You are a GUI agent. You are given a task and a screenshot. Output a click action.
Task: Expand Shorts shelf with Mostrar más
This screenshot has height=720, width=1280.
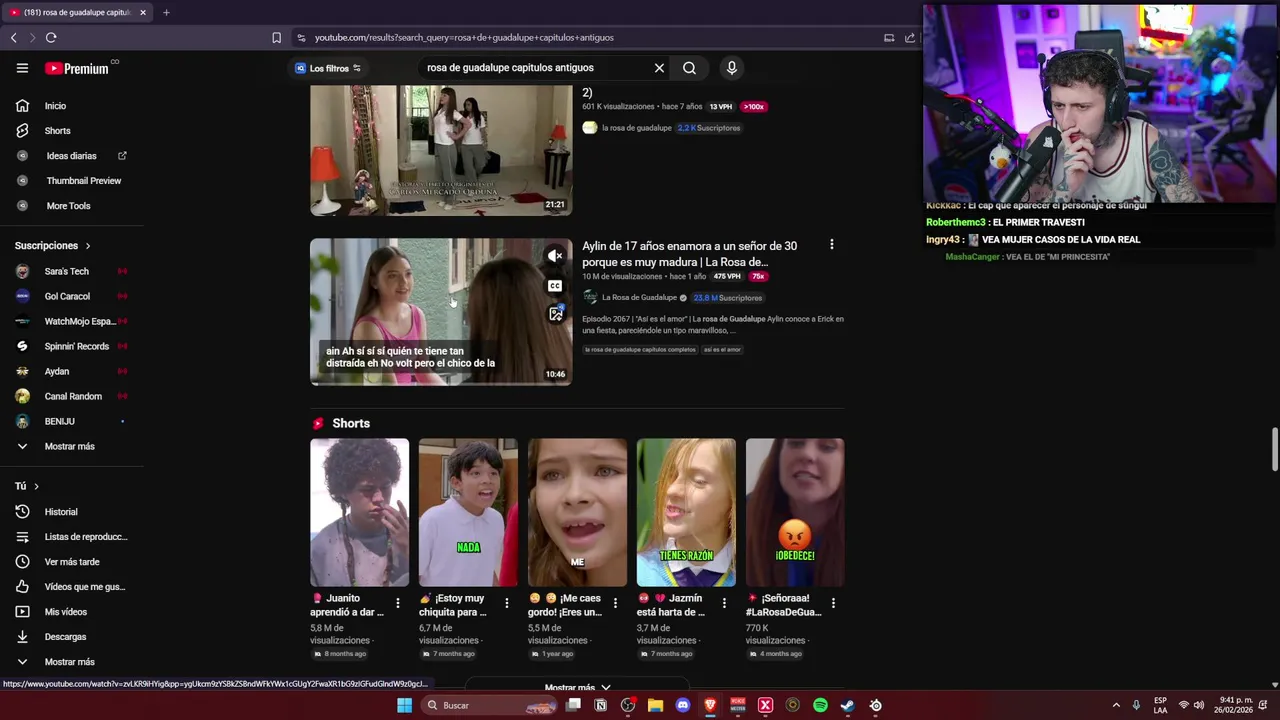click(x=577, y=688)
